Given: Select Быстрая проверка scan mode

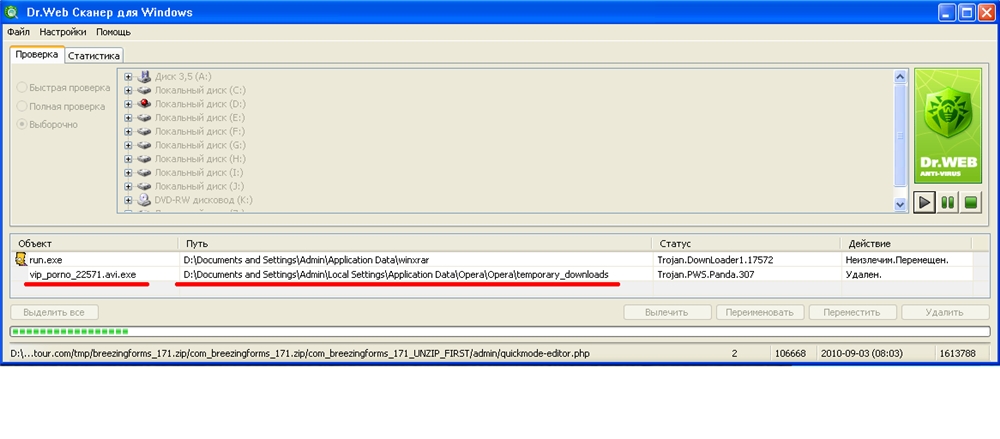Looking at the screenshot, I should [64, 87].
